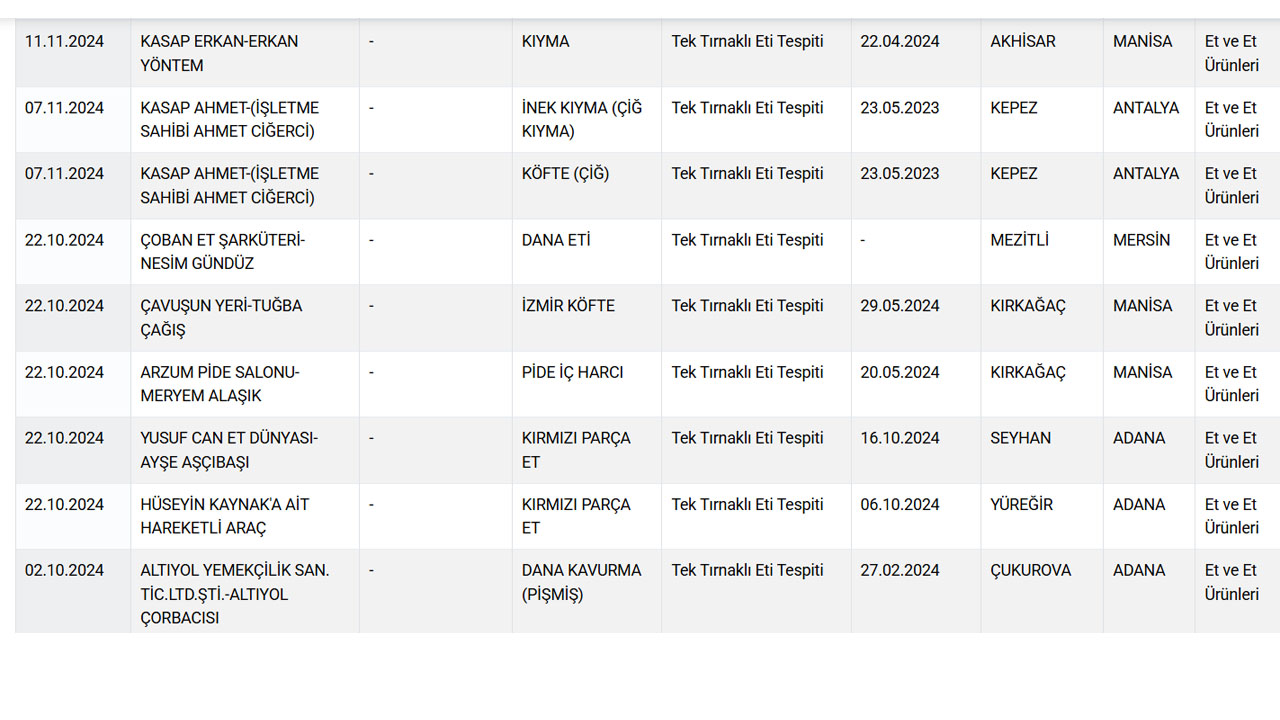Click the AKHİSAR district cell
Viewport: 1280px width, 720px height.
coord(1042,53)
